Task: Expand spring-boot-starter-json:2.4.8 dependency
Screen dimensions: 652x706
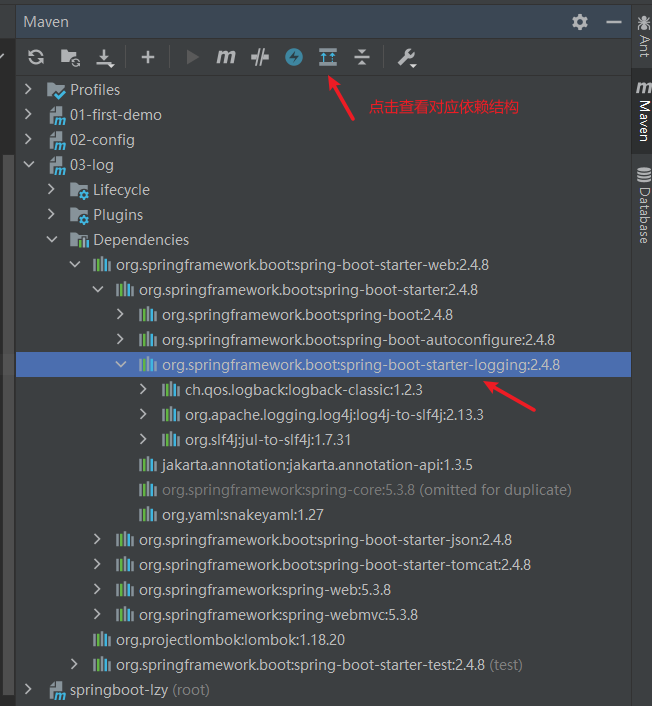Action: click(x=97, y=539)
